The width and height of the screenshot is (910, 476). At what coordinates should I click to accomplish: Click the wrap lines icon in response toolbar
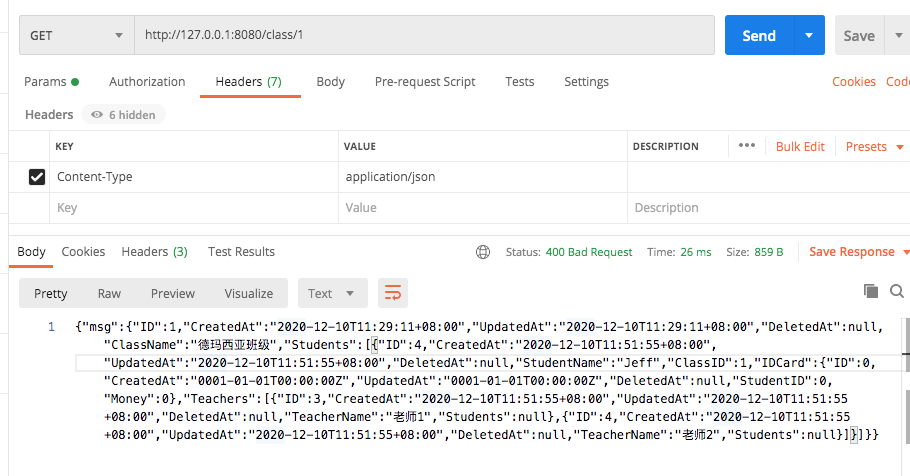tap(393, 293)
